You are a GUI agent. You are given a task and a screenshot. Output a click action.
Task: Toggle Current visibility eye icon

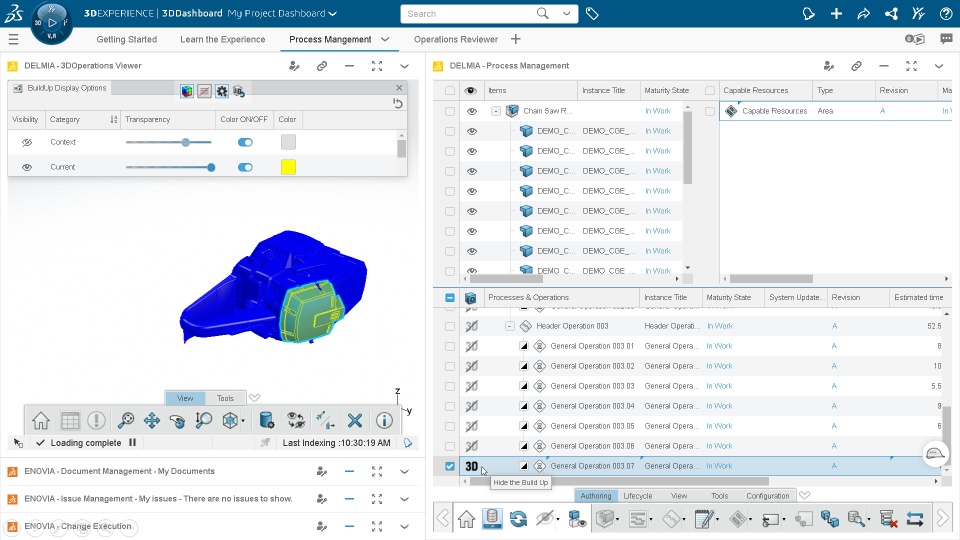(26, 167)
